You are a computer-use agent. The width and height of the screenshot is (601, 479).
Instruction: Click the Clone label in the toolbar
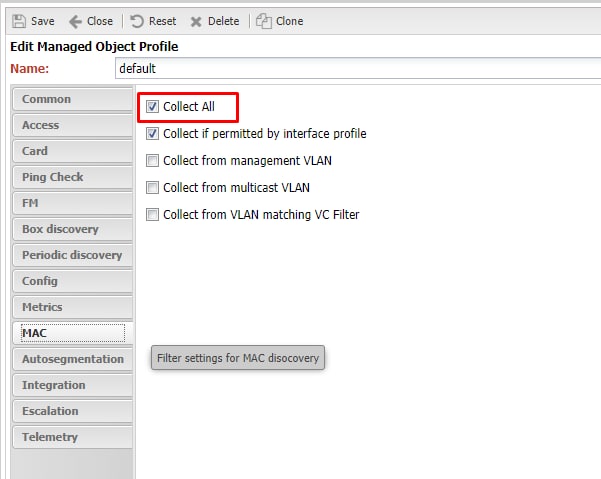pyautogui.click(x=289, y=21)
